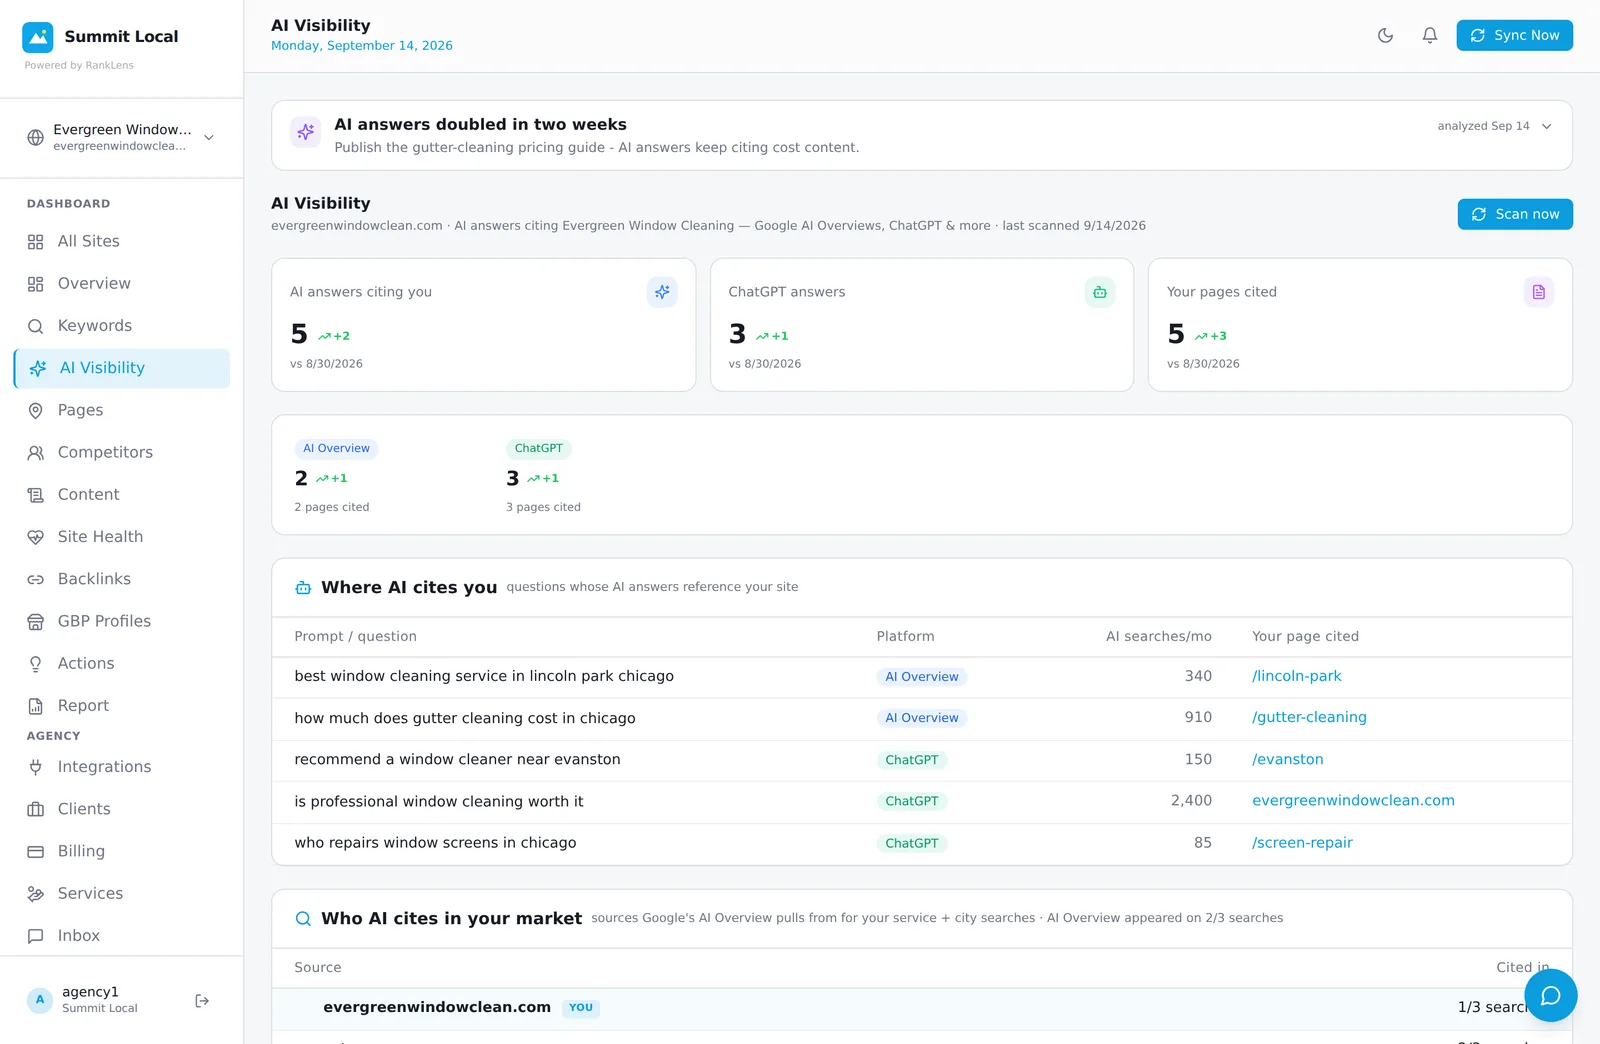Viewport: 1600px width, 1044px height.
Task: Click the agency1 user avatar
Action: (x=40, y=1000)
